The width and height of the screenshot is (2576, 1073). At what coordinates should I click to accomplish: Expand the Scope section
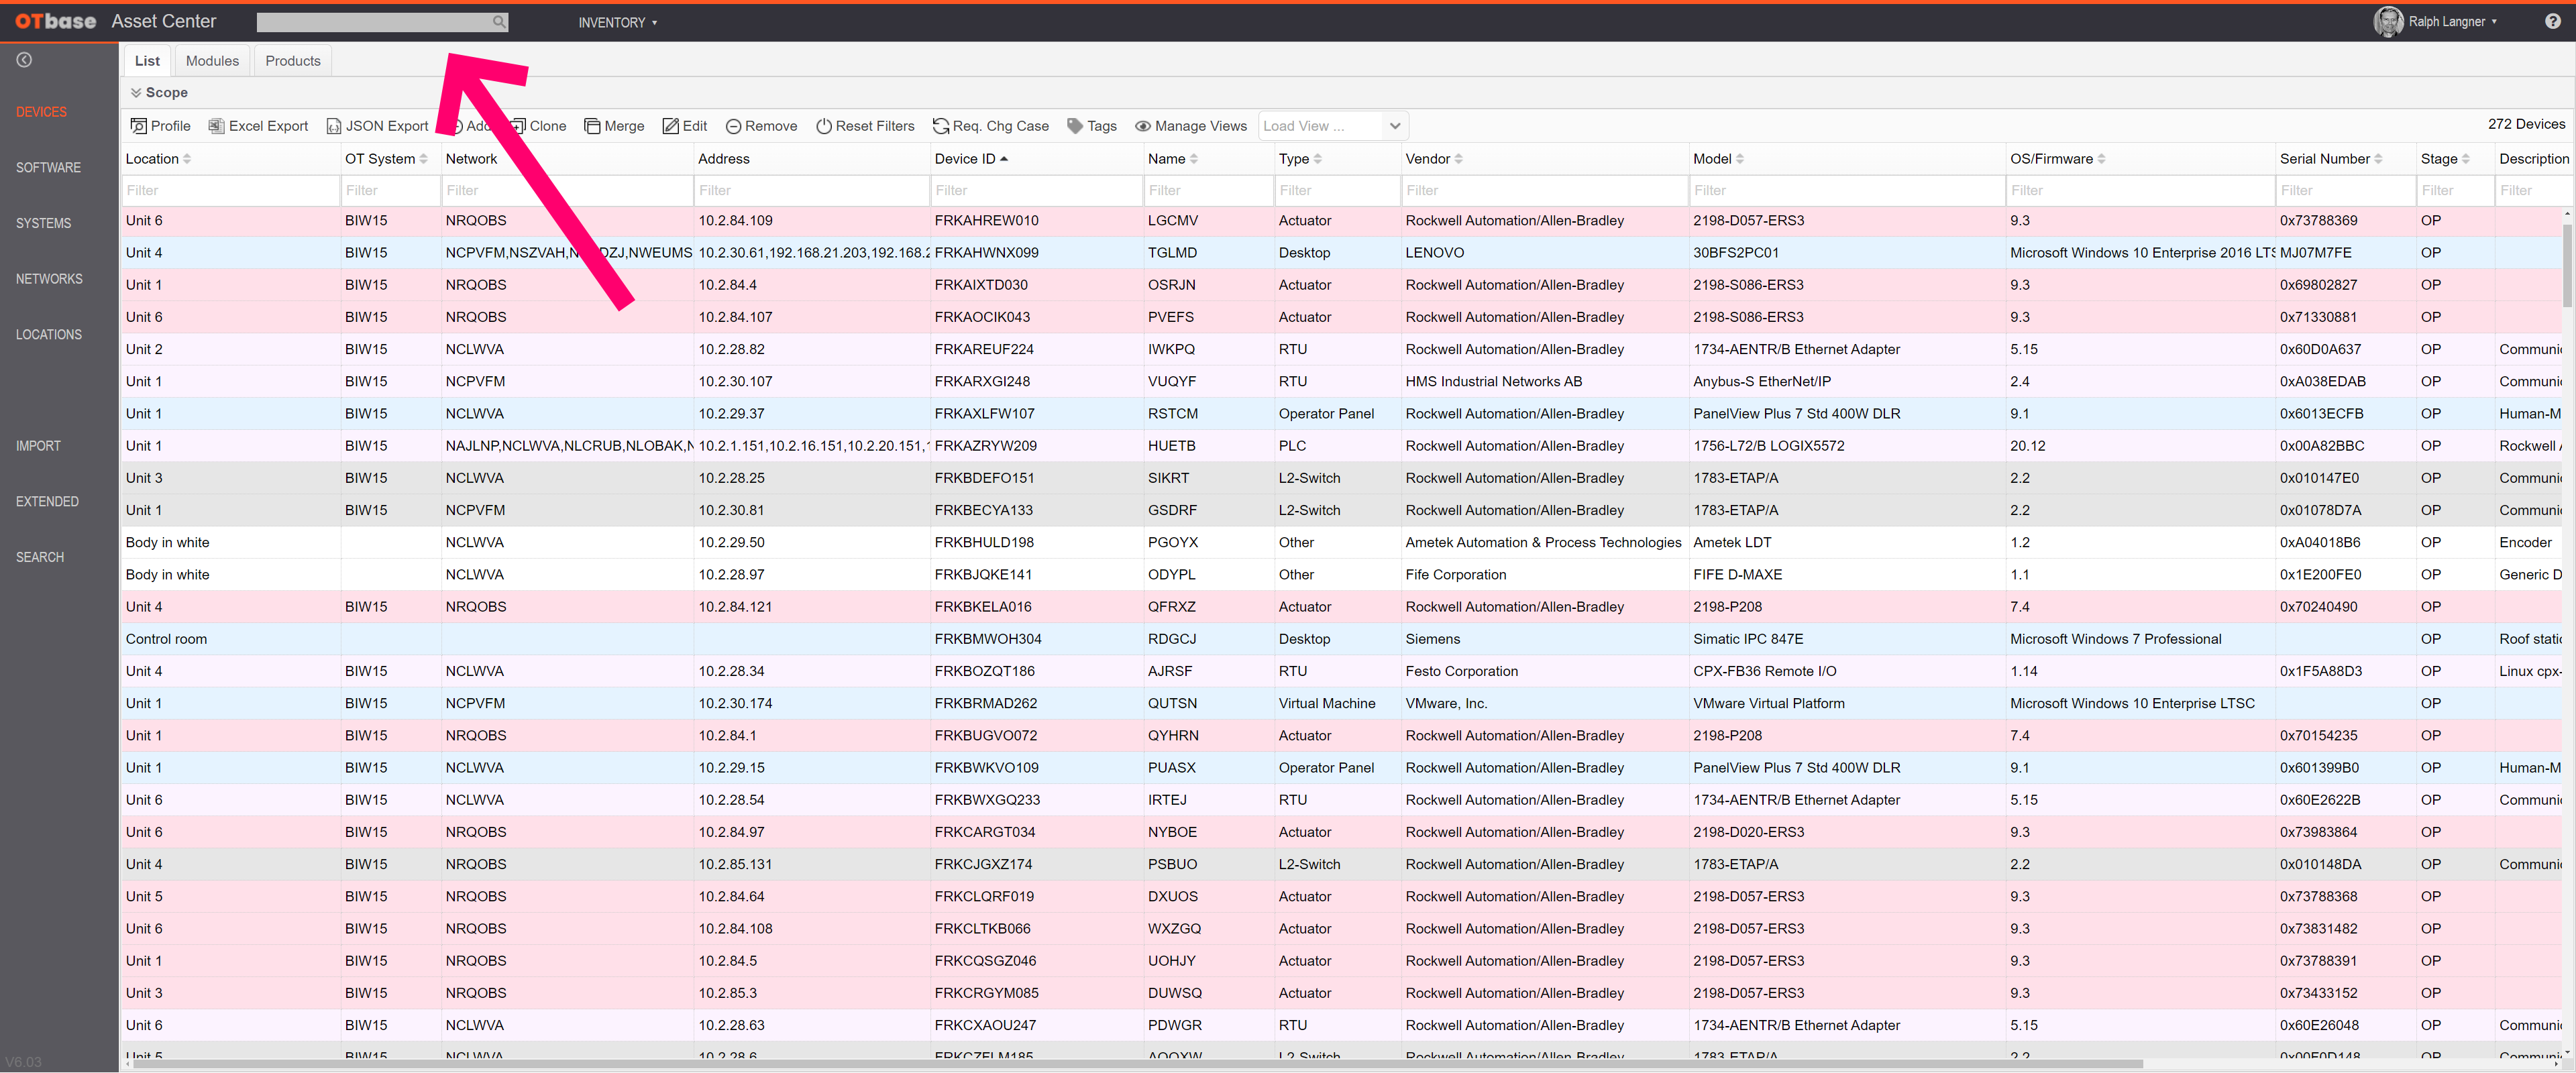coord(159,92)
